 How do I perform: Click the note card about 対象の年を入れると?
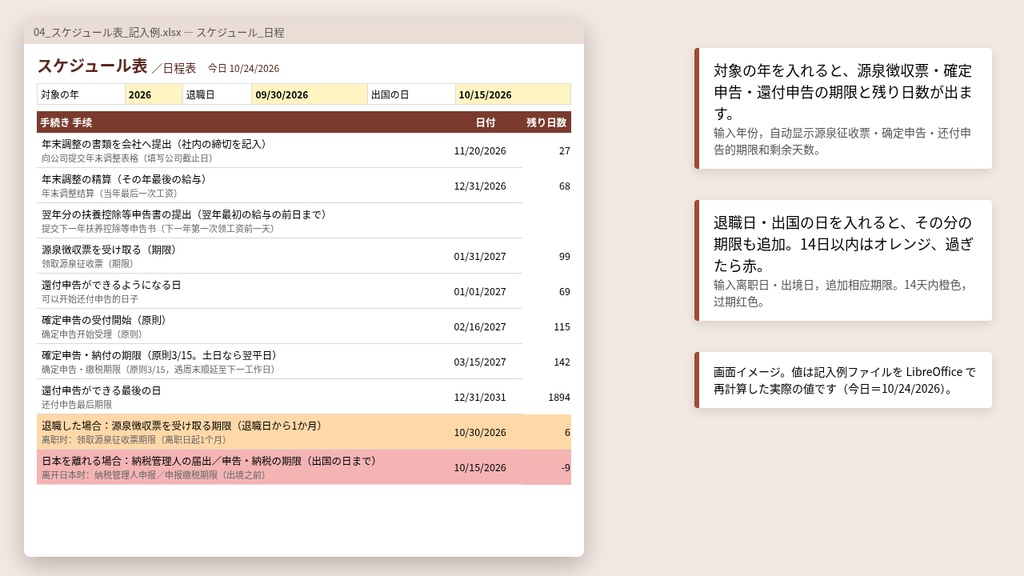coord(843,108)
